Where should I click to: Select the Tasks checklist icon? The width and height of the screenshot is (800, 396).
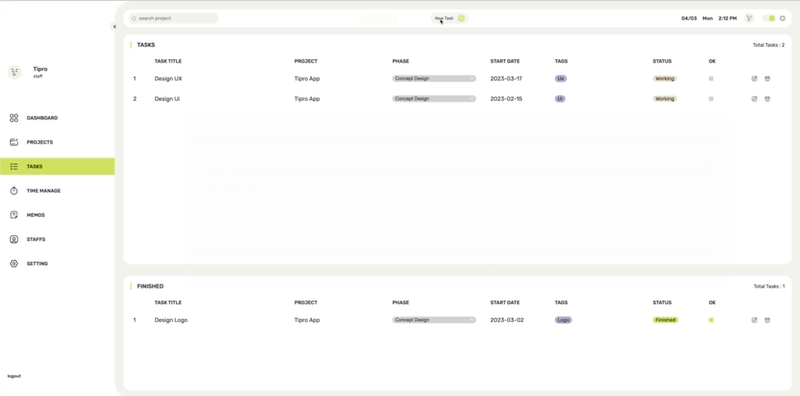[14, 166]
